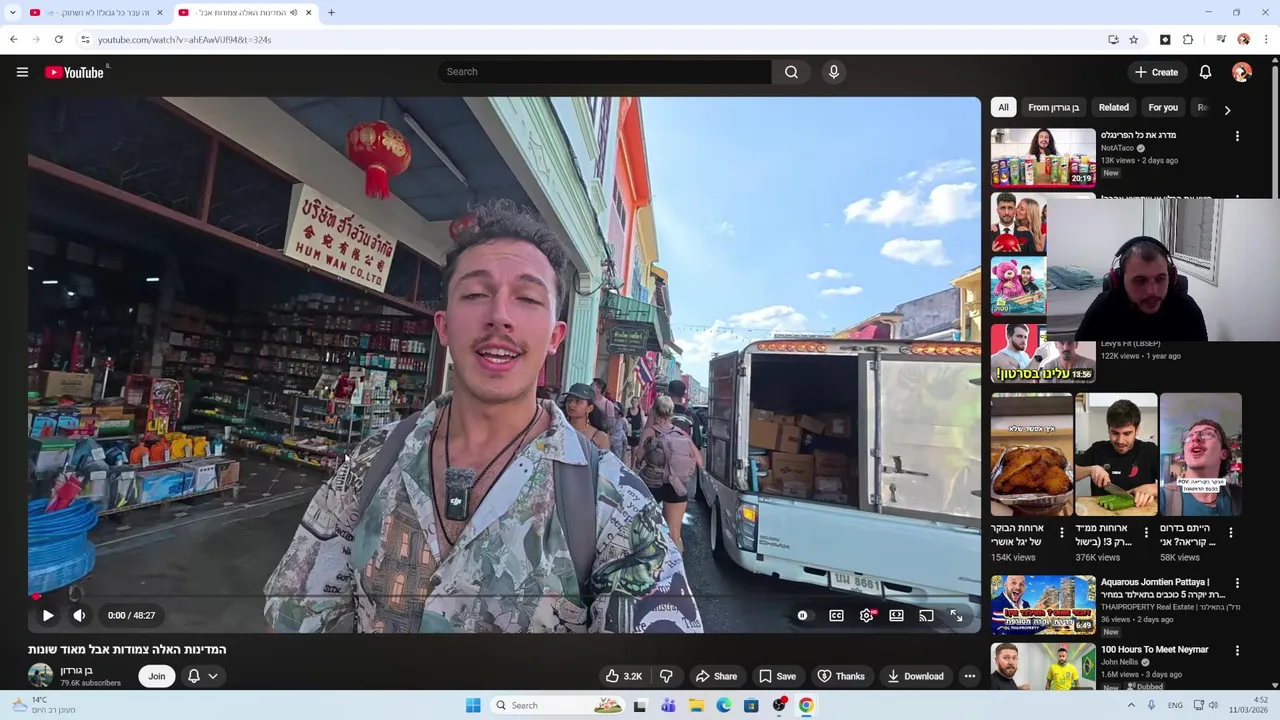Select the For you filter chip

pos(1163,107)
